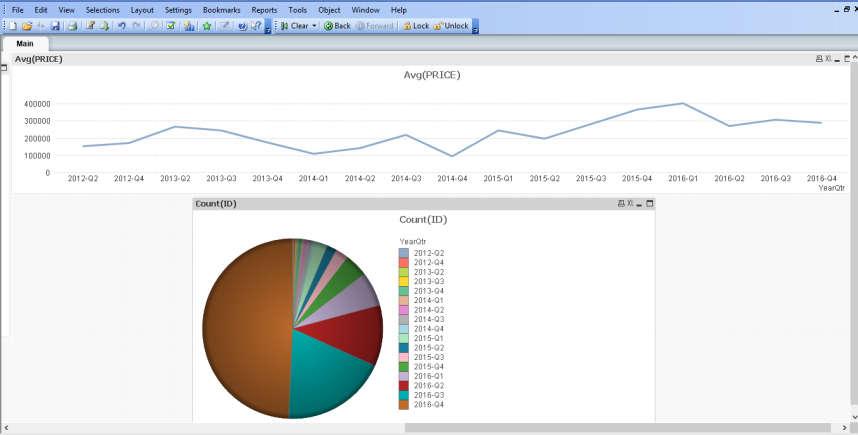The height and width of the screenshot is (435, 858).
Task: Click the 2015-Q1 legend label
Action: coord(429,338)
